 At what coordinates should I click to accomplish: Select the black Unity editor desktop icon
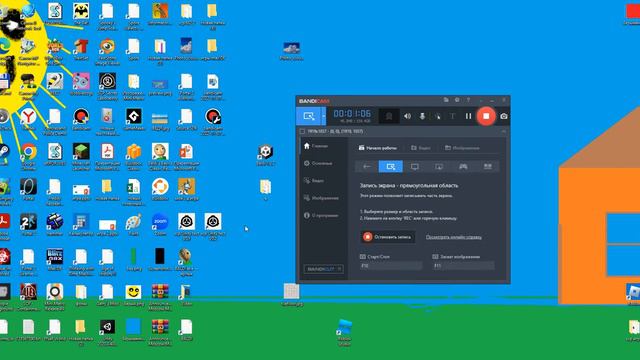[107, 332]
